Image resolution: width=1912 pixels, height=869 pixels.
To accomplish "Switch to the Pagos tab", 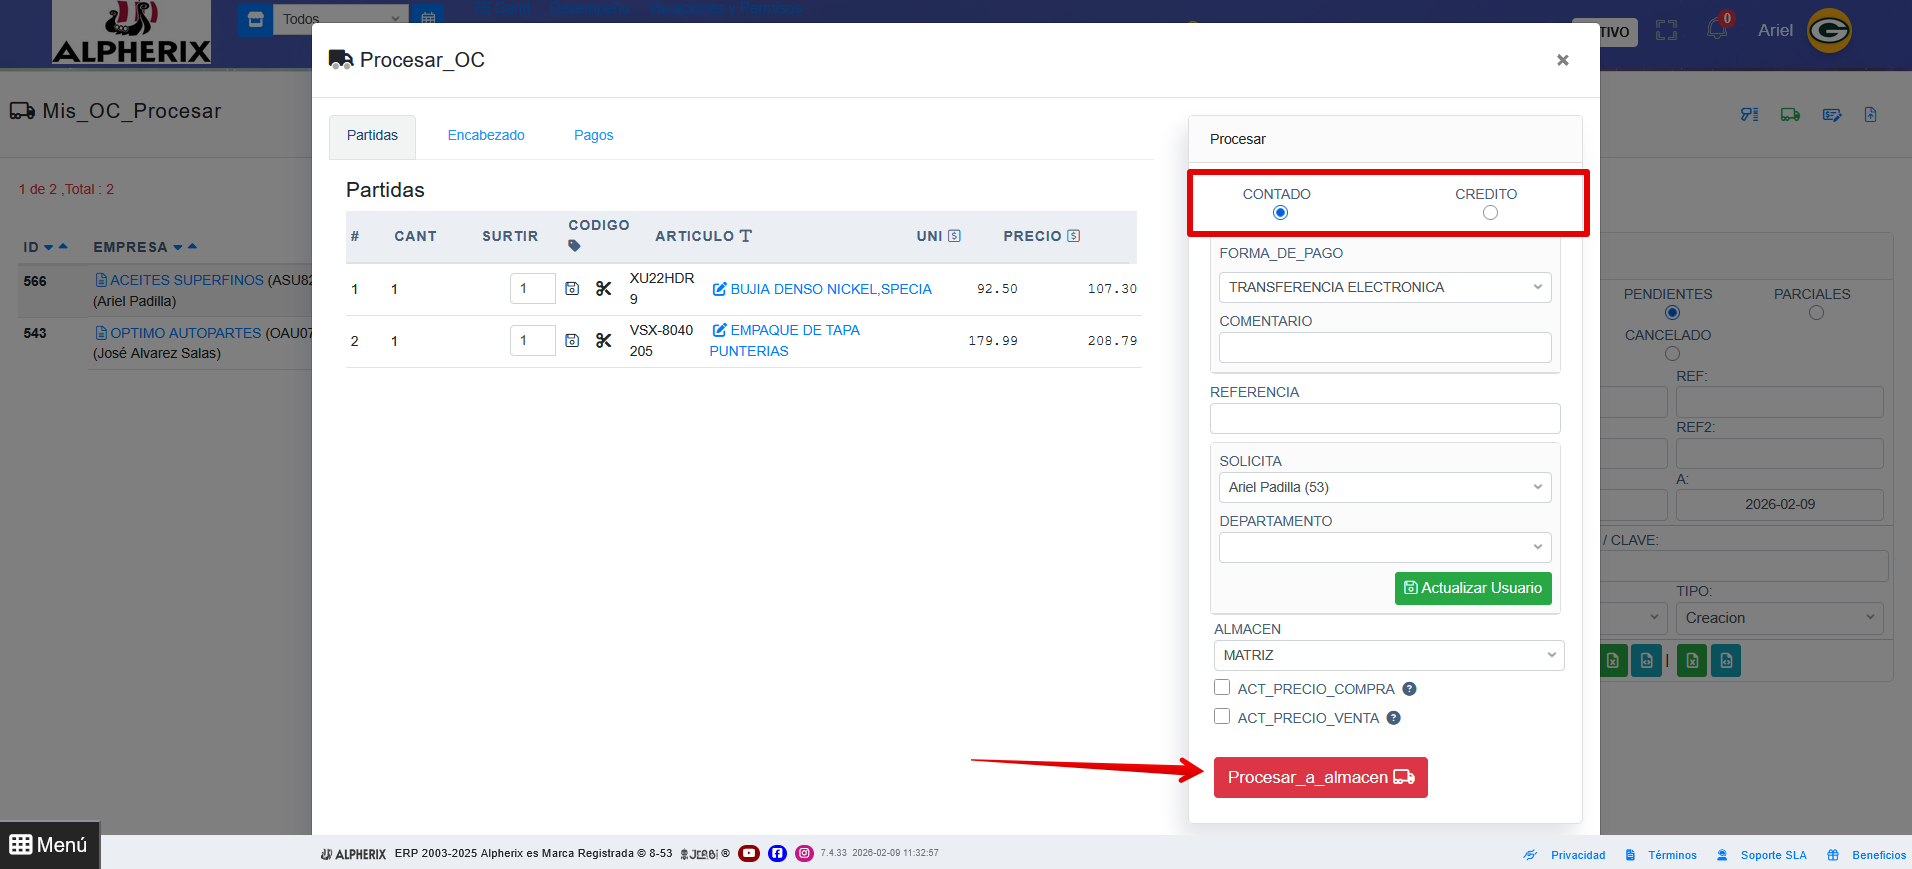I will (593, 135).
